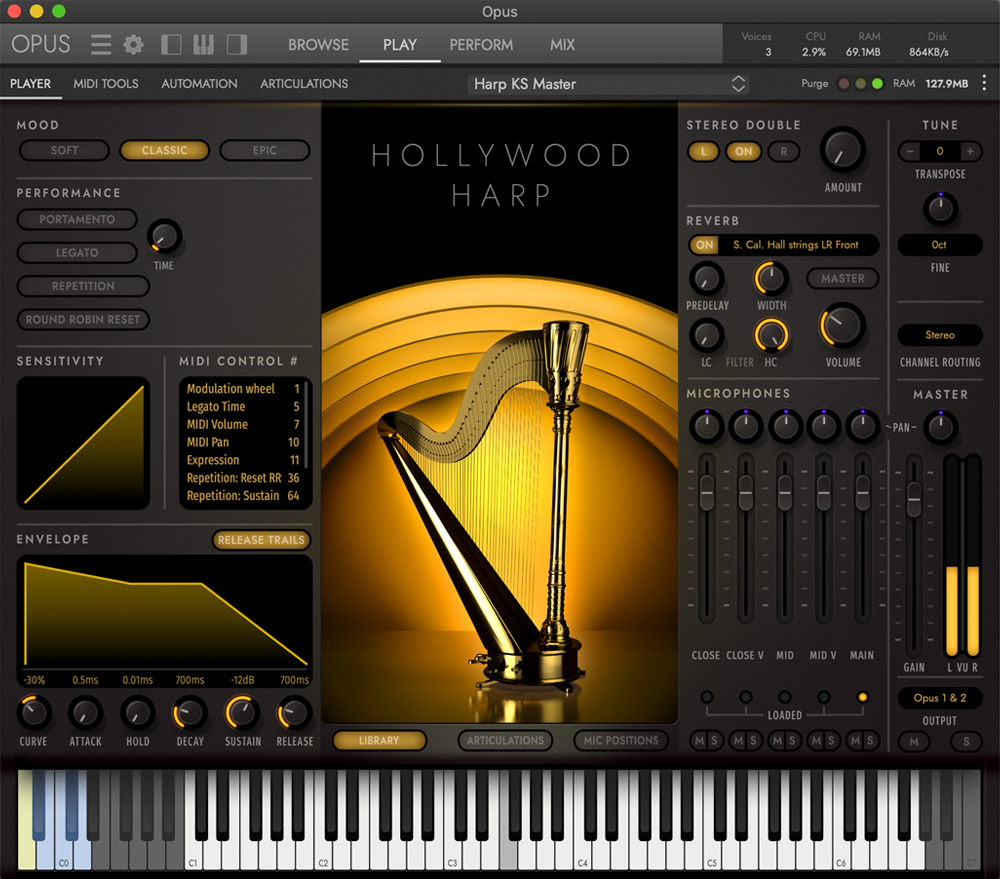The image size is (1000, 879).
Task: Open the MIDI TOOLS tab
Action: click(106, 84)
